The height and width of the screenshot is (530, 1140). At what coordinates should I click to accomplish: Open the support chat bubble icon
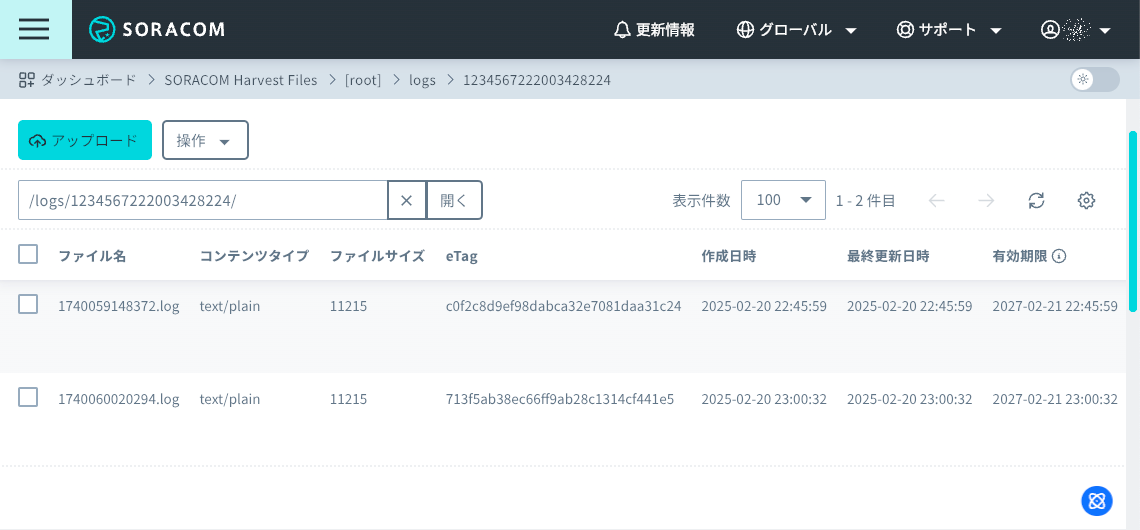(1096, 501)
